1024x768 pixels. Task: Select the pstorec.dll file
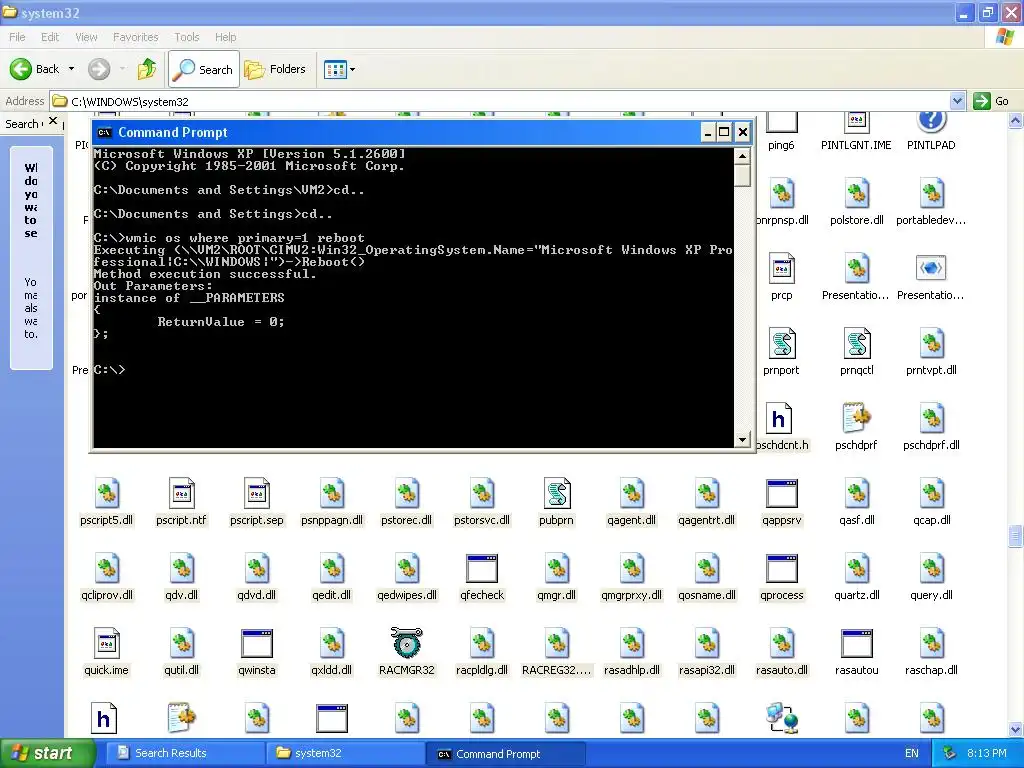[x=407, y=502]
